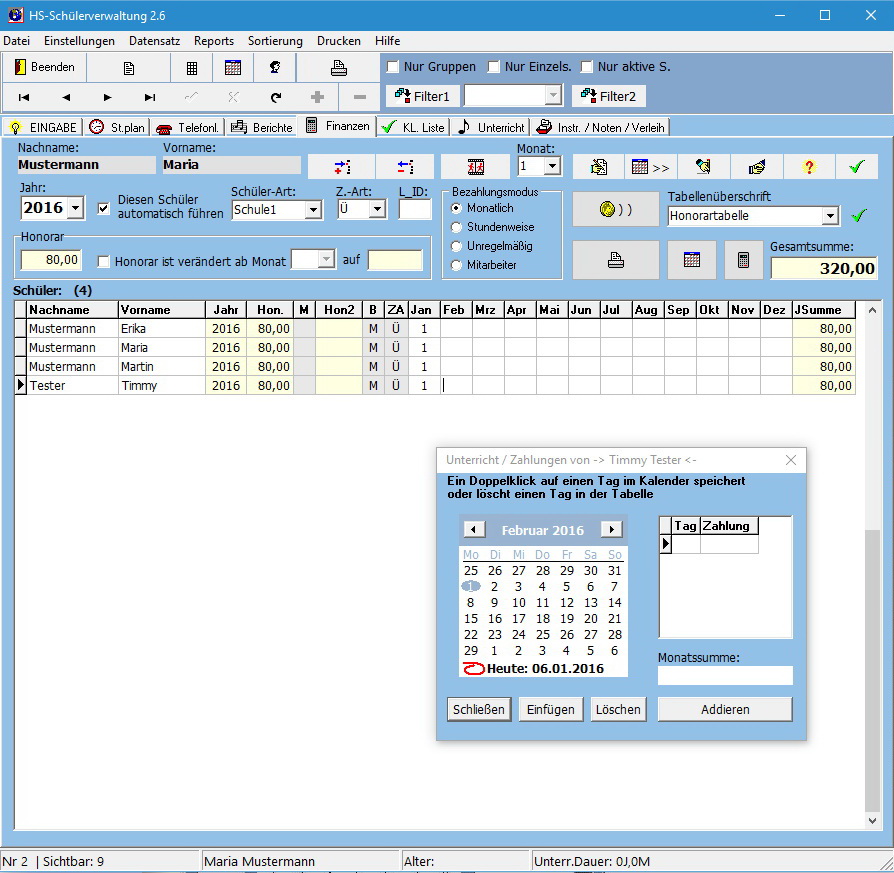
Task: Click the printer icon below the coin button
Action: click(x=616, y=261)
